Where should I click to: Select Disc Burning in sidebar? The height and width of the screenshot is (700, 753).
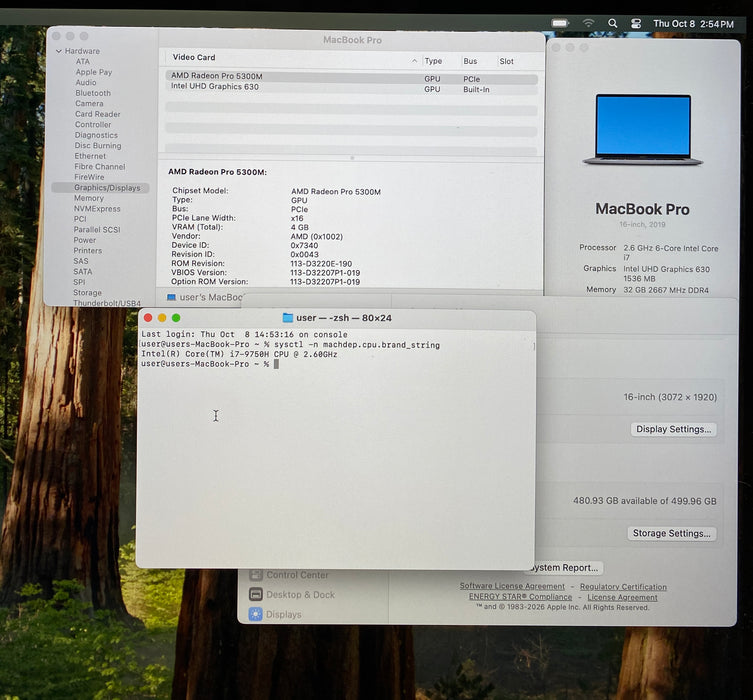pos(97,145)
